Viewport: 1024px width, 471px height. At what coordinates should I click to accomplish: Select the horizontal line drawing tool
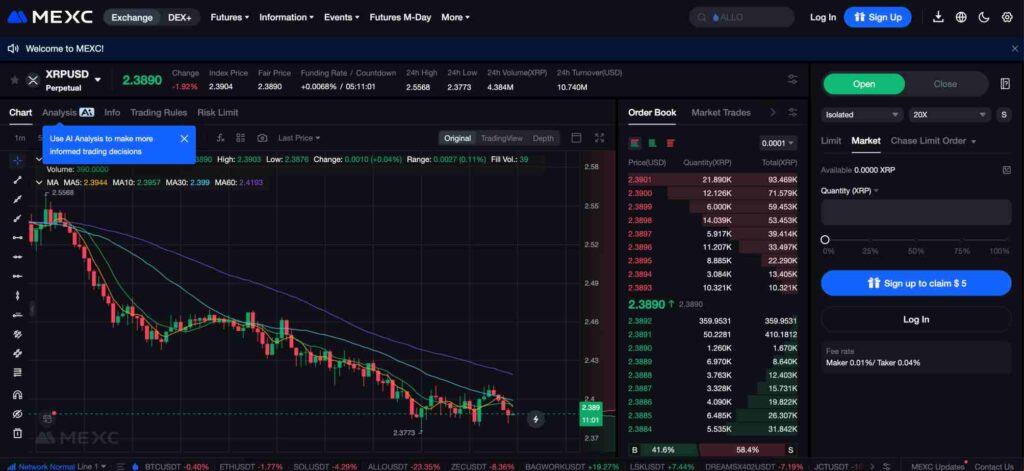click(x=18, y=237)
